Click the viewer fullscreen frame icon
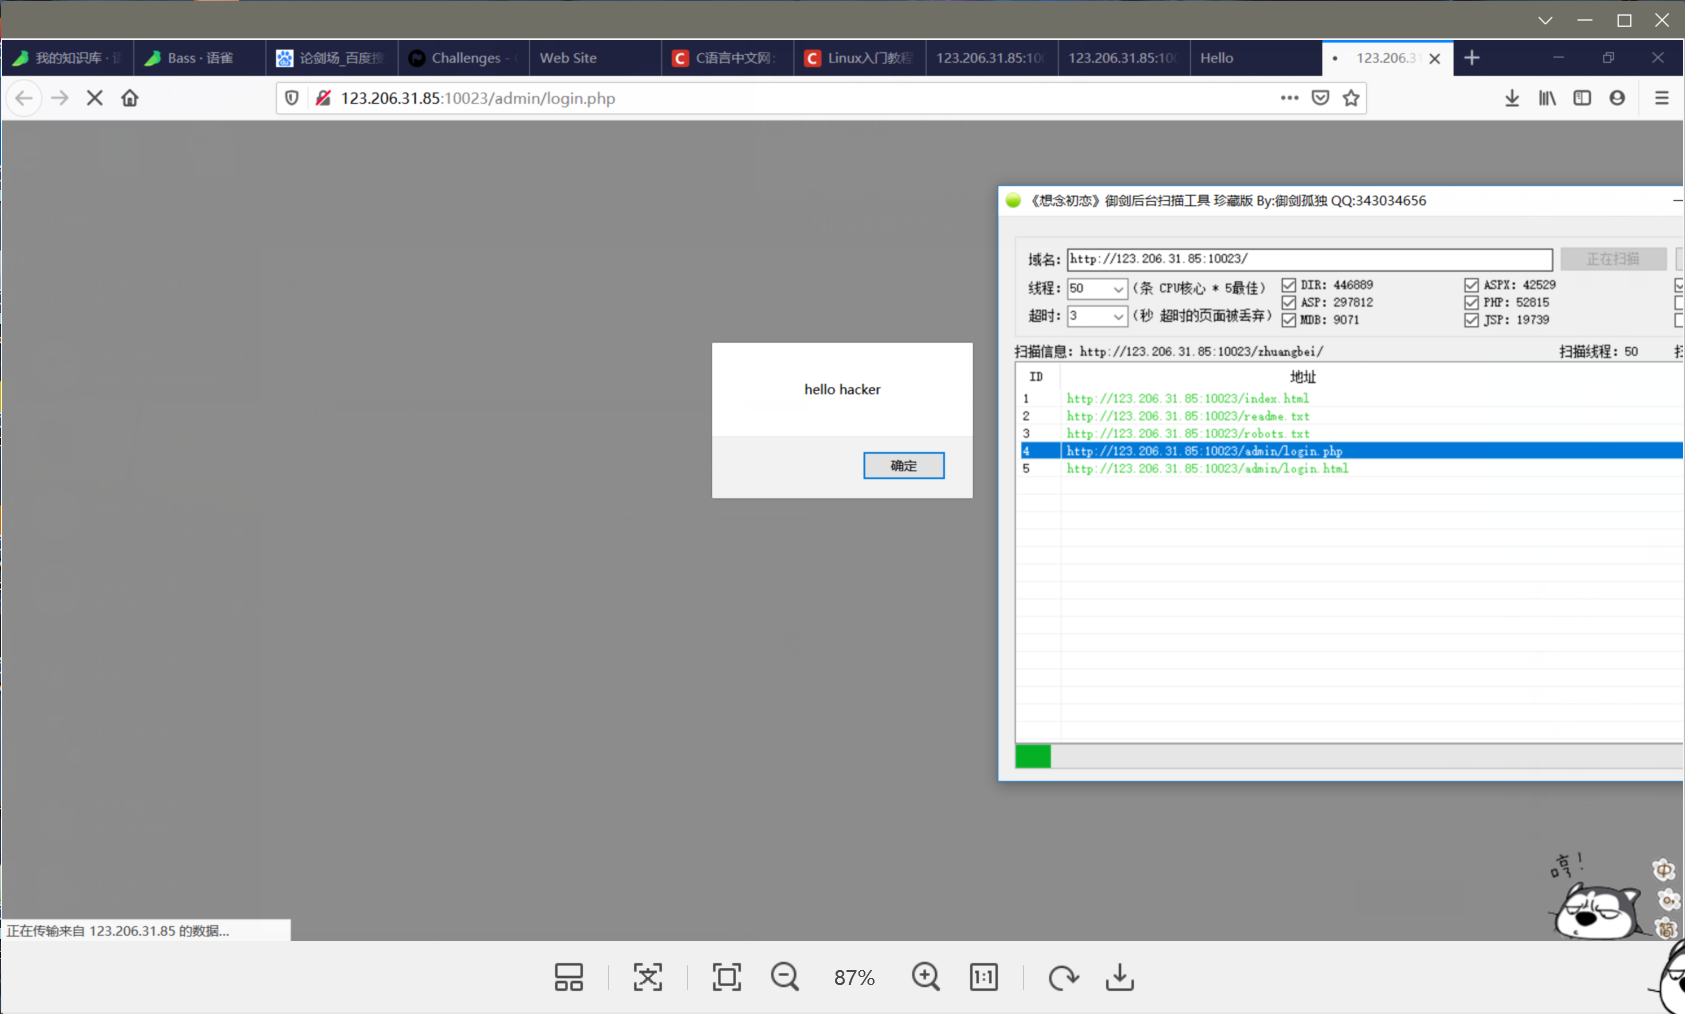Viewport: 1685px width, 1014px height. pos(727,977)
